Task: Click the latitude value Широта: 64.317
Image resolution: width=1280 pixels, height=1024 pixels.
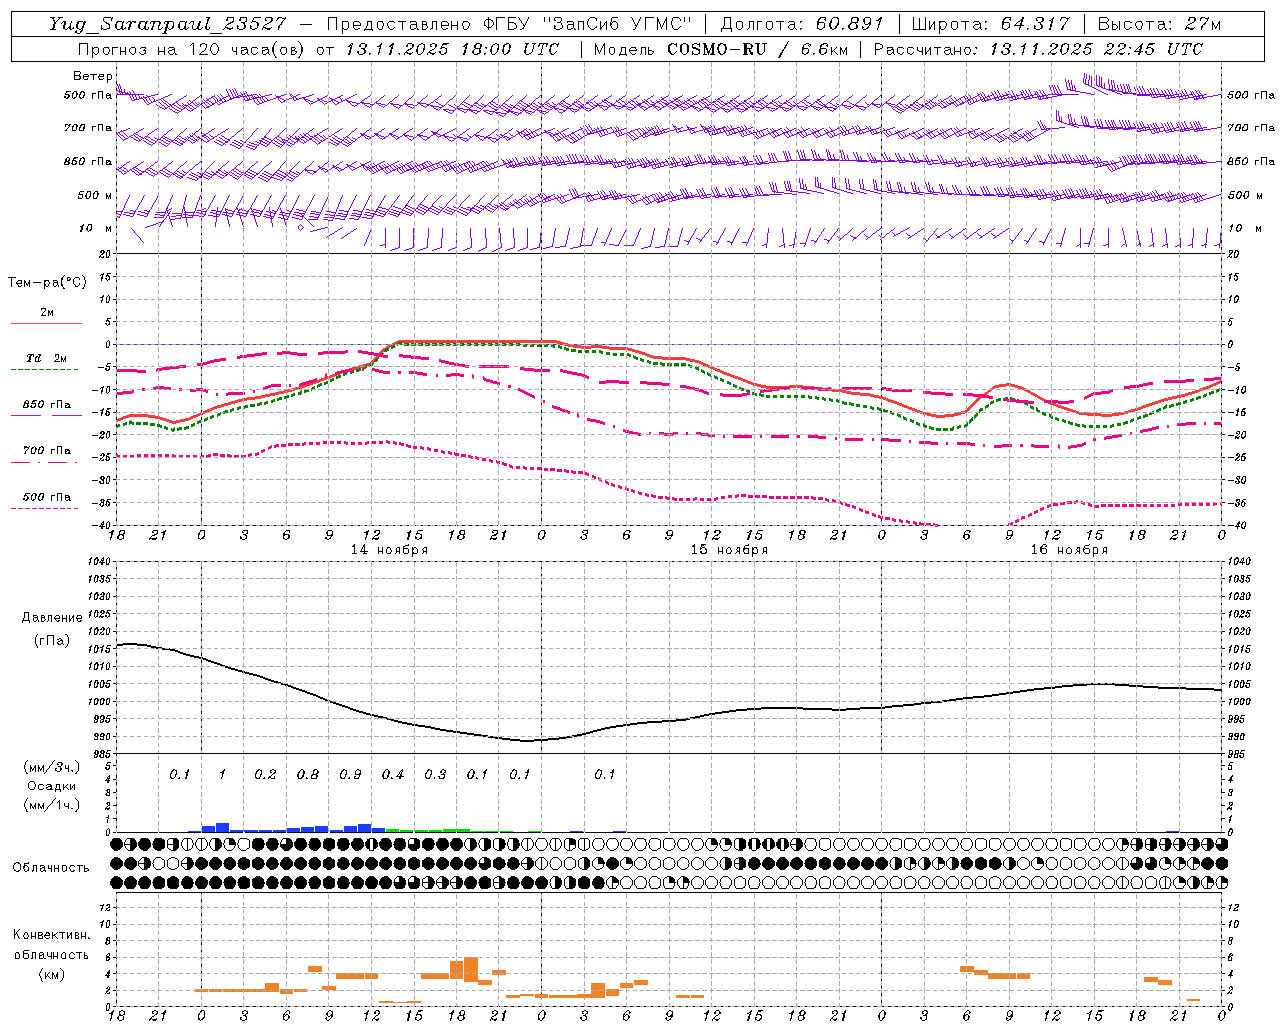Action: [991, 24]
